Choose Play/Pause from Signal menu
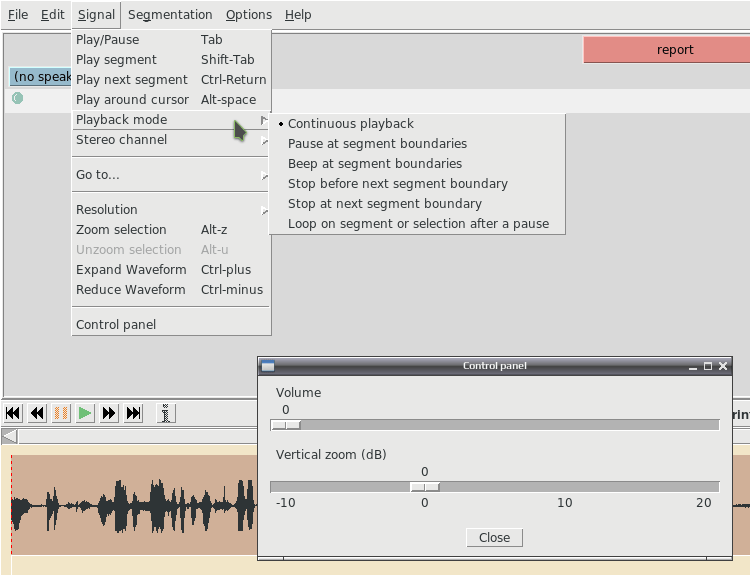Image resolution: width=750 pixels, height=575 pixels. [171, 40]
